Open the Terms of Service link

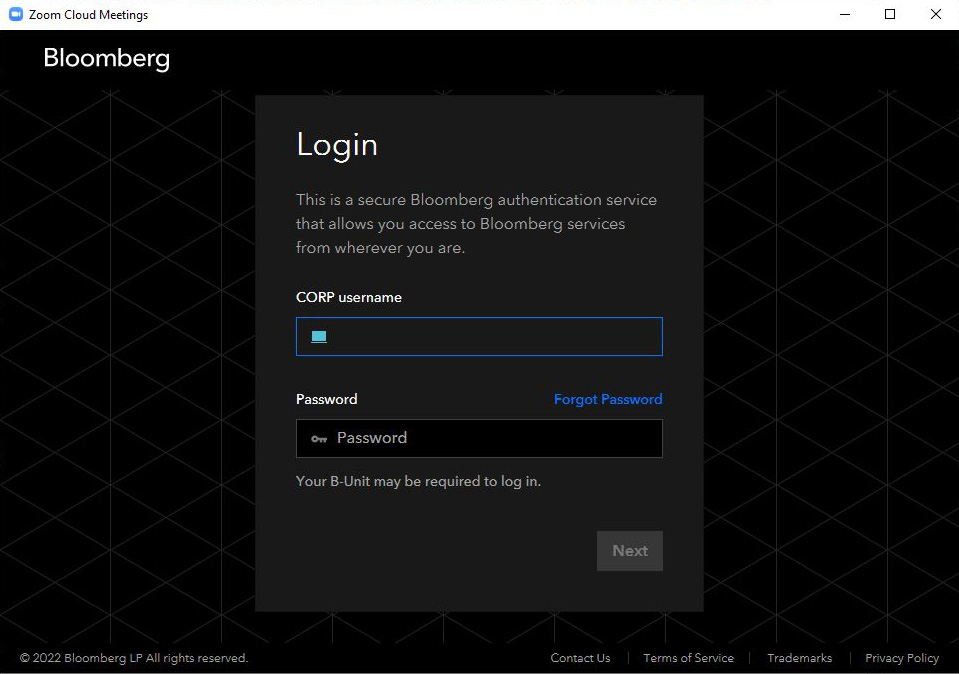point(688,658)
